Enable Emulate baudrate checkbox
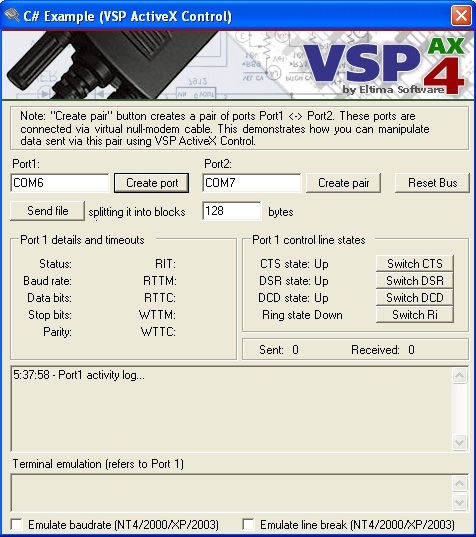Image resolution: width=476 pixels, height=537 pixels. 16,524
